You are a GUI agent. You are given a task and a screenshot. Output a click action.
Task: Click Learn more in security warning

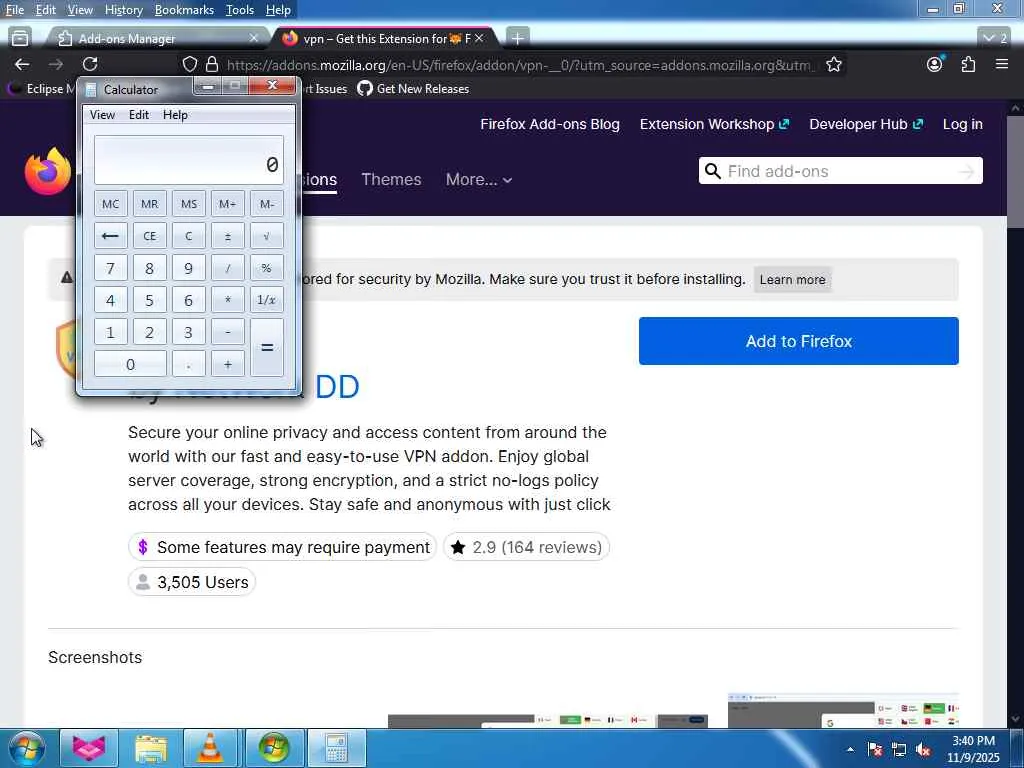tap(792, 280)
